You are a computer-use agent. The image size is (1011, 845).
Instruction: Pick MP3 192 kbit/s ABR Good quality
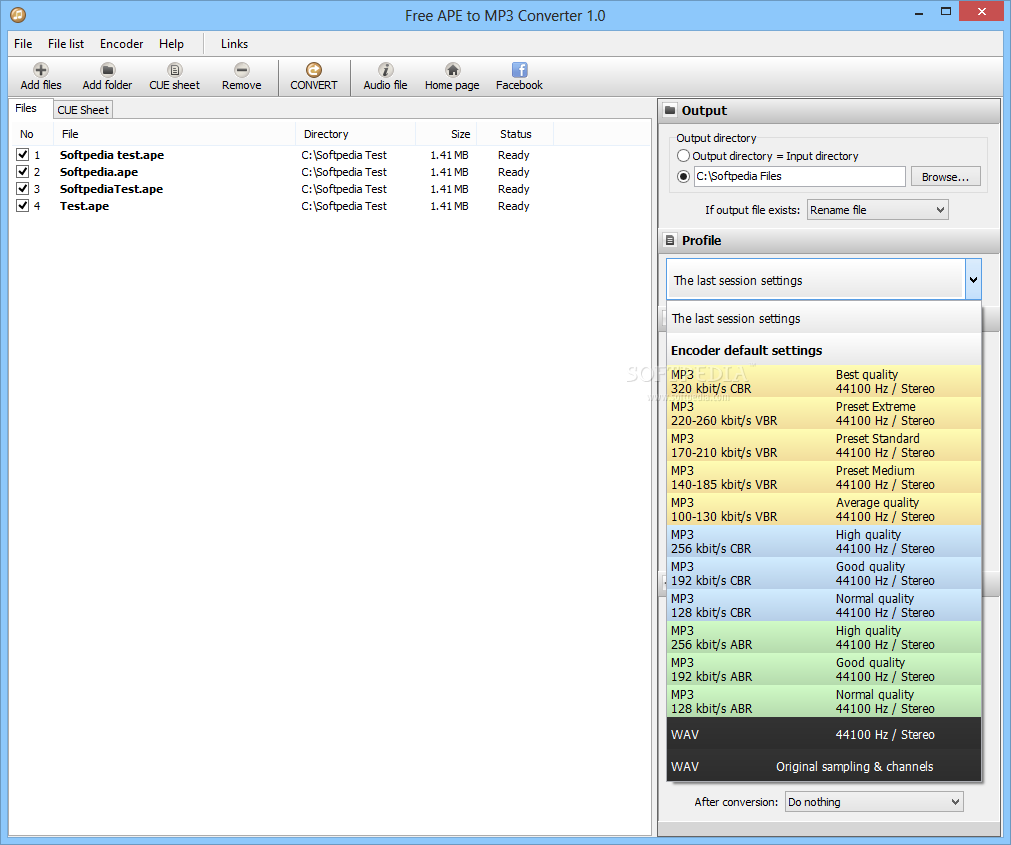(x=824, y=670)
